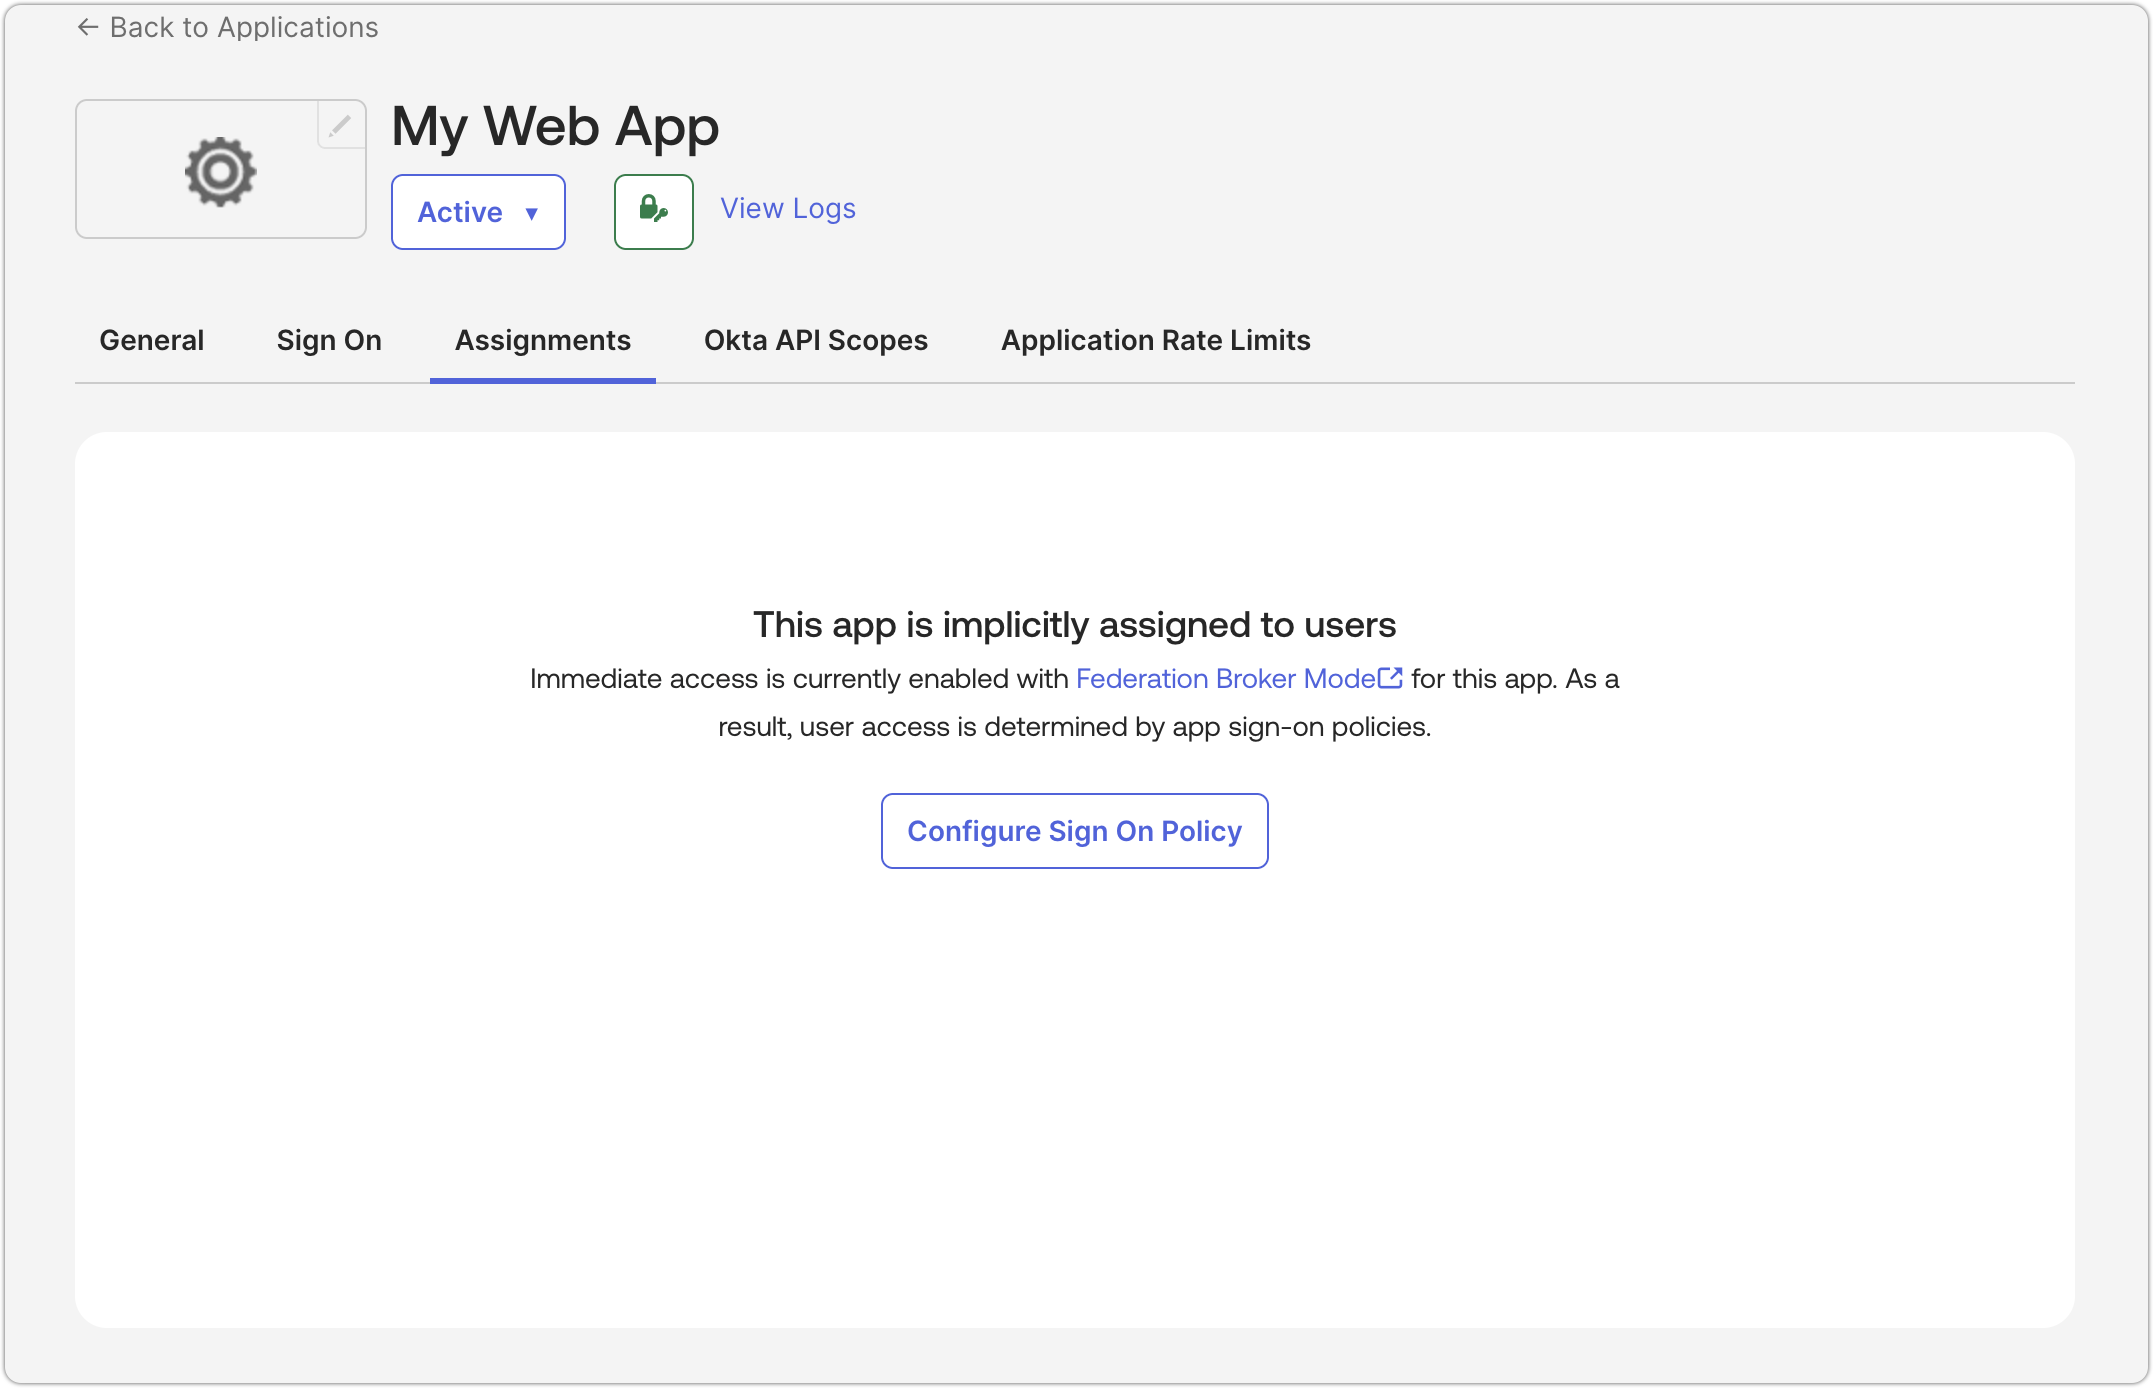2153x1388 pixels.
Task: Click the My Web App title
Action: [555, 127]
